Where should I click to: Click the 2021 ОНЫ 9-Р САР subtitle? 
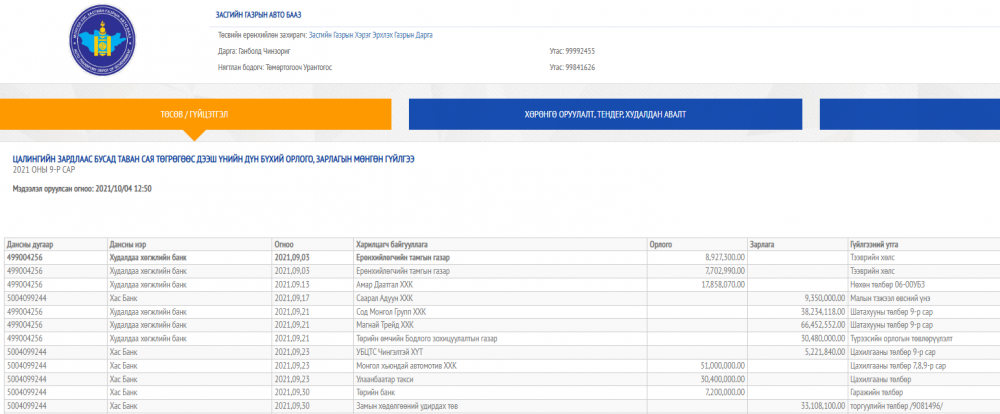(44, 170)
